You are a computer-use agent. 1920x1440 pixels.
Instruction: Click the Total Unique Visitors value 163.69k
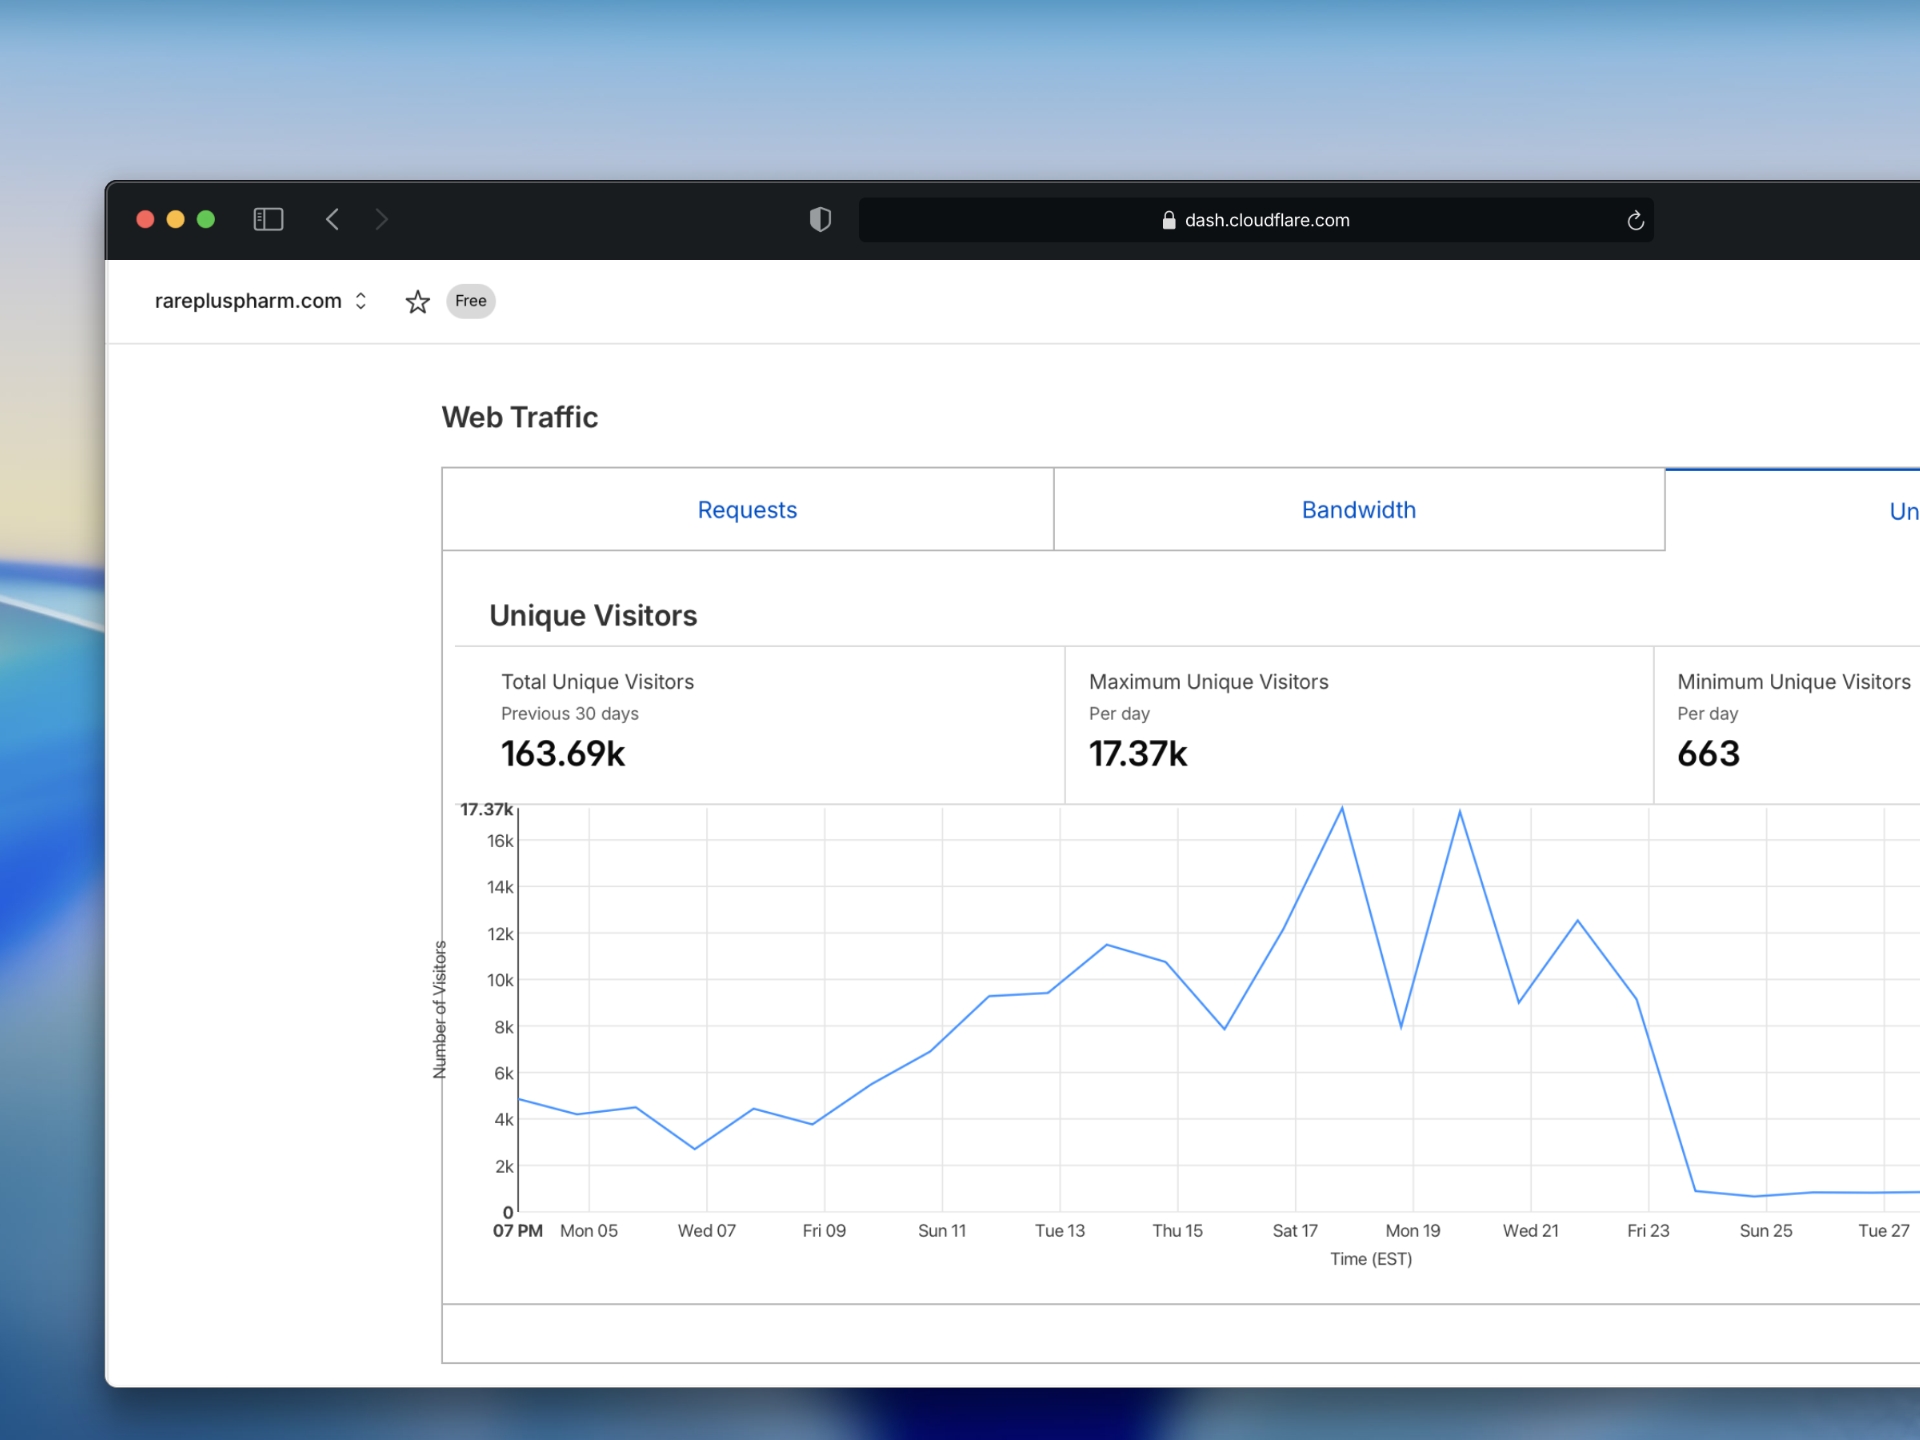point(563,754)
